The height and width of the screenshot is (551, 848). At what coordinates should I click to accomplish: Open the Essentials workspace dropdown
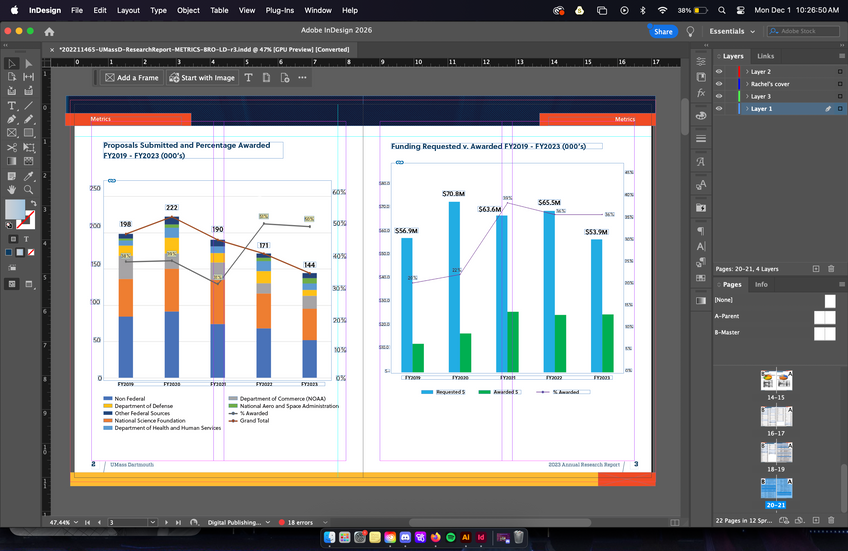732,31
